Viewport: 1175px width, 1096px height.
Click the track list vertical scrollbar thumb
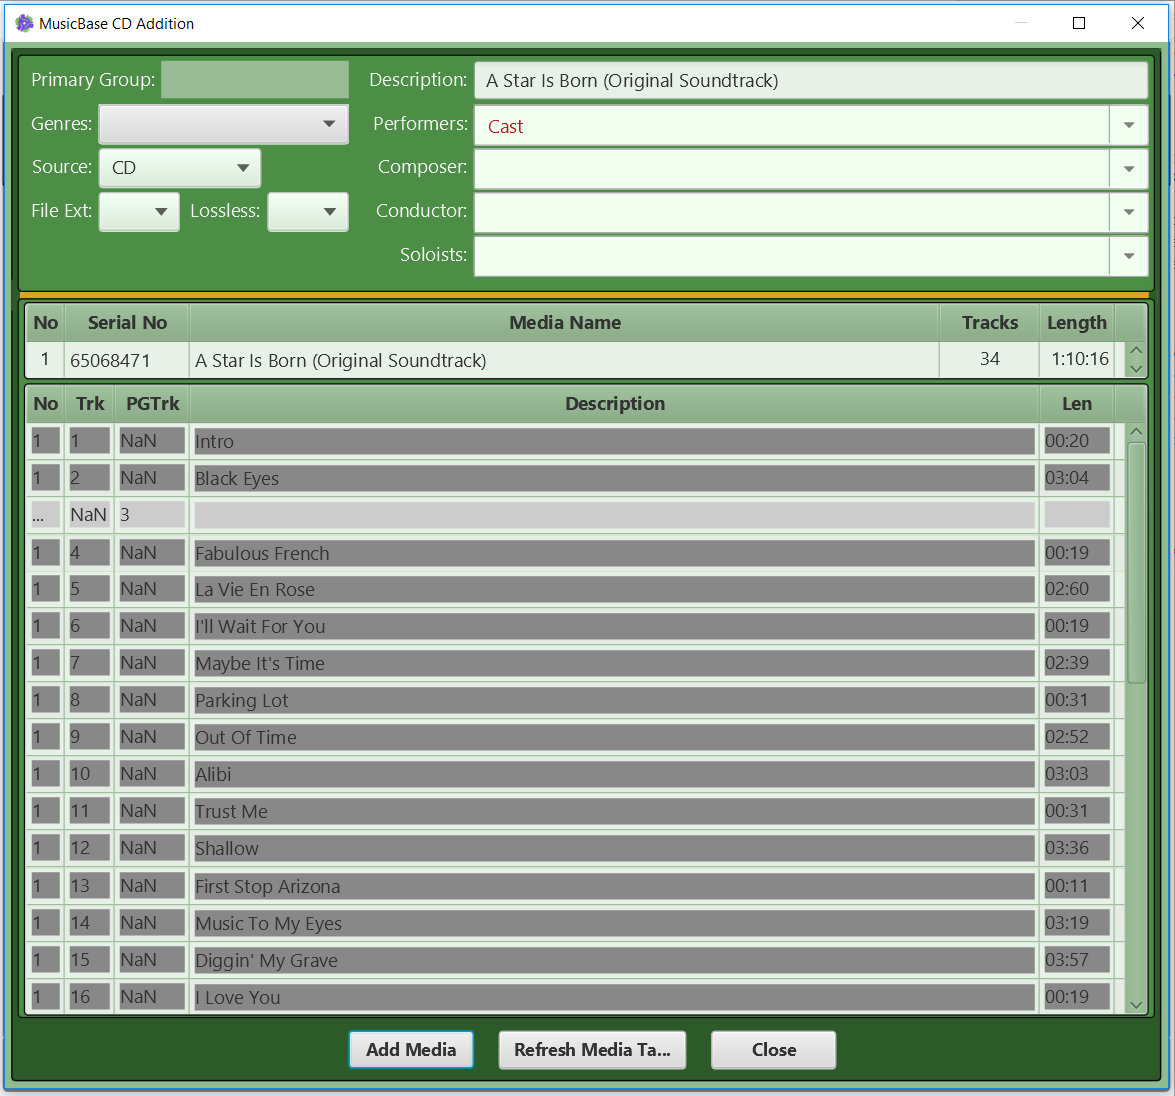1136,563
